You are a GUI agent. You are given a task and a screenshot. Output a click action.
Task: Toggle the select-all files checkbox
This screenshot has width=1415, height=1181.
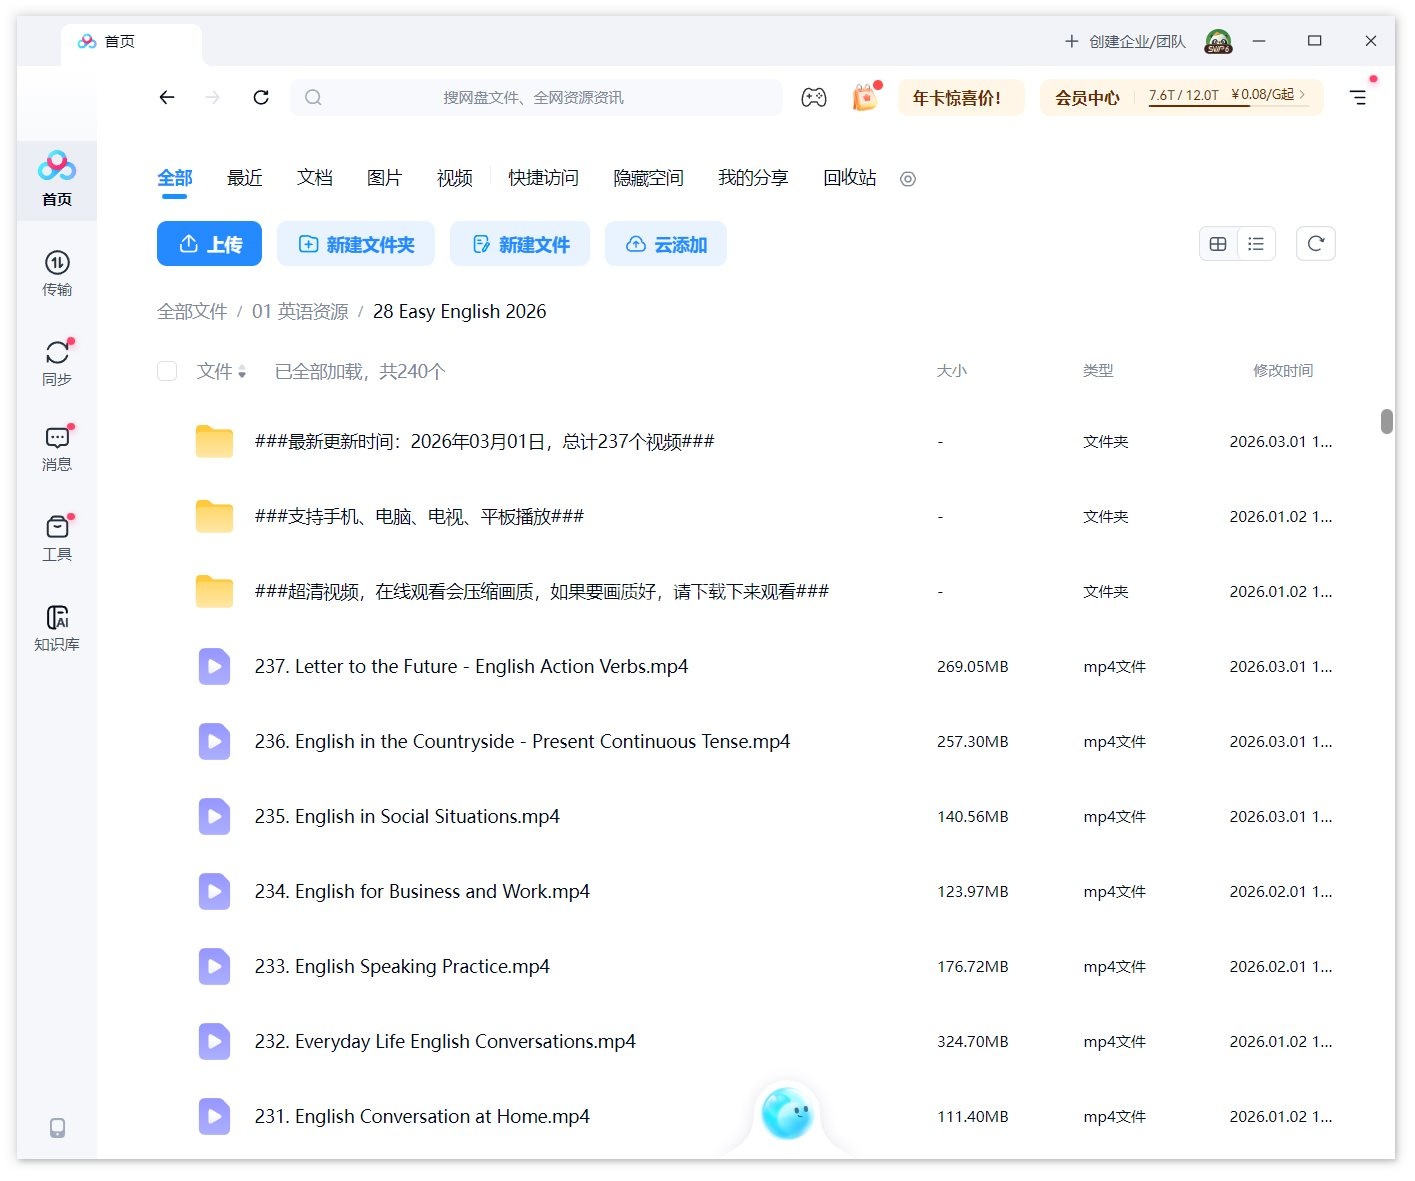coord(167,371)
